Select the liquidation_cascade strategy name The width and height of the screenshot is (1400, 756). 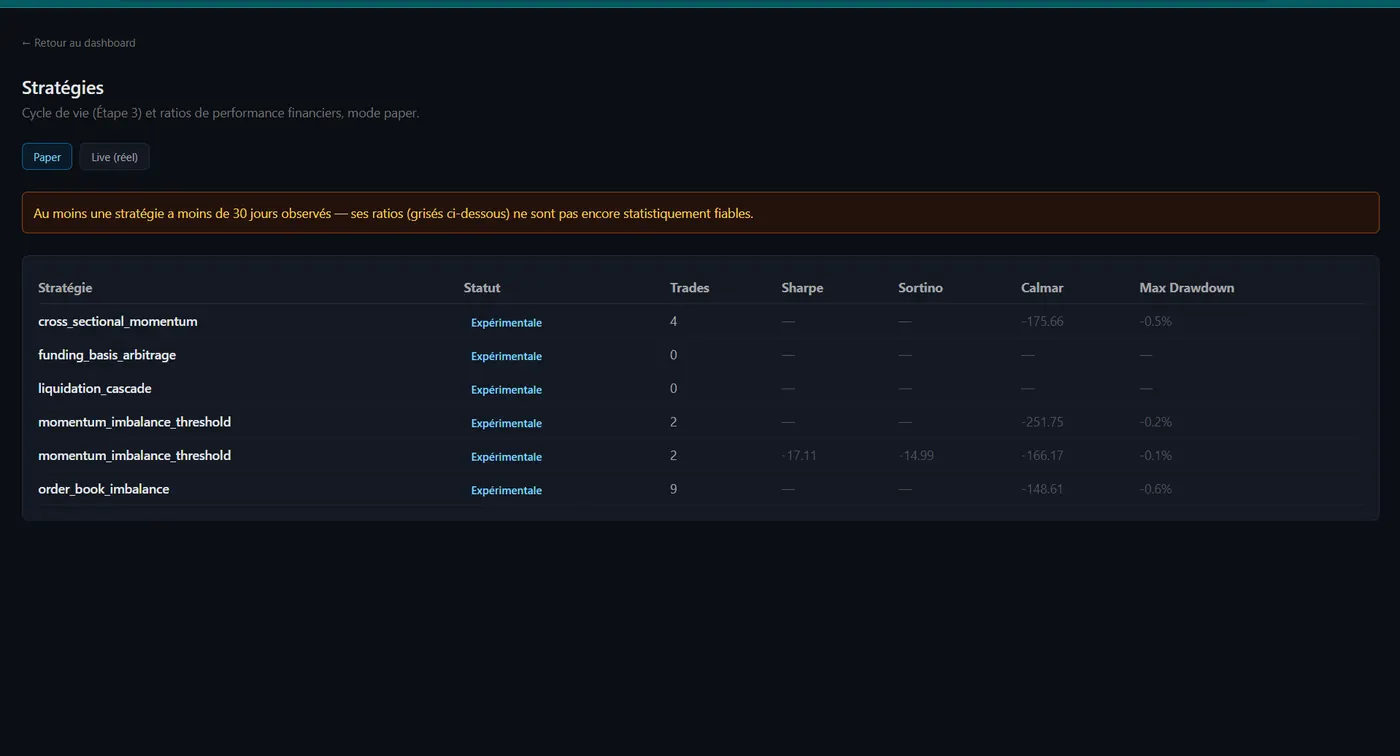[x=95, y=389]
